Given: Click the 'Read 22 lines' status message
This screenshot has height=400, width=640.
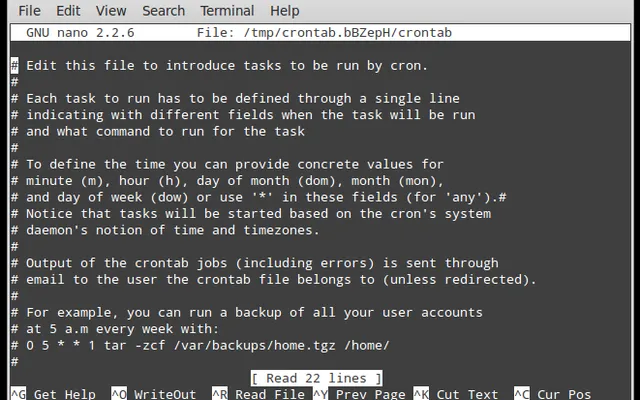Looking at the screenshot, I should click(x=316, y=378).
